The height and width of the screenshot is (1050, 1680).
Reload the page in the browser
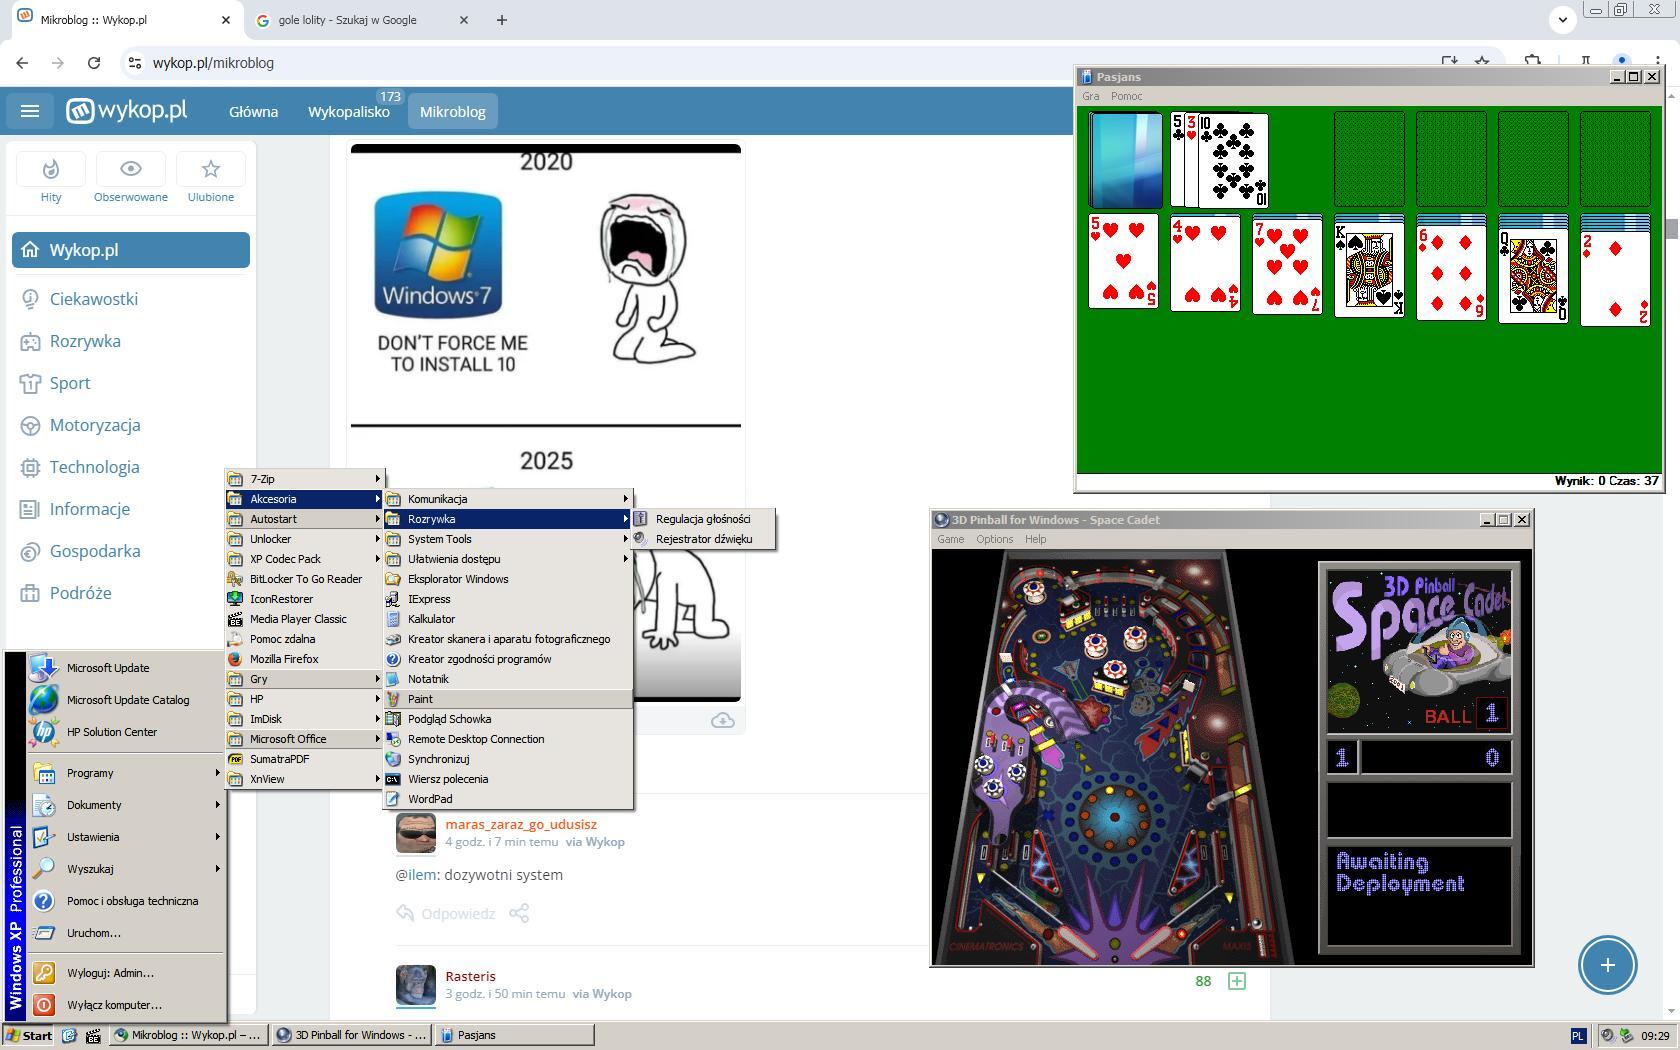(94, 62)
